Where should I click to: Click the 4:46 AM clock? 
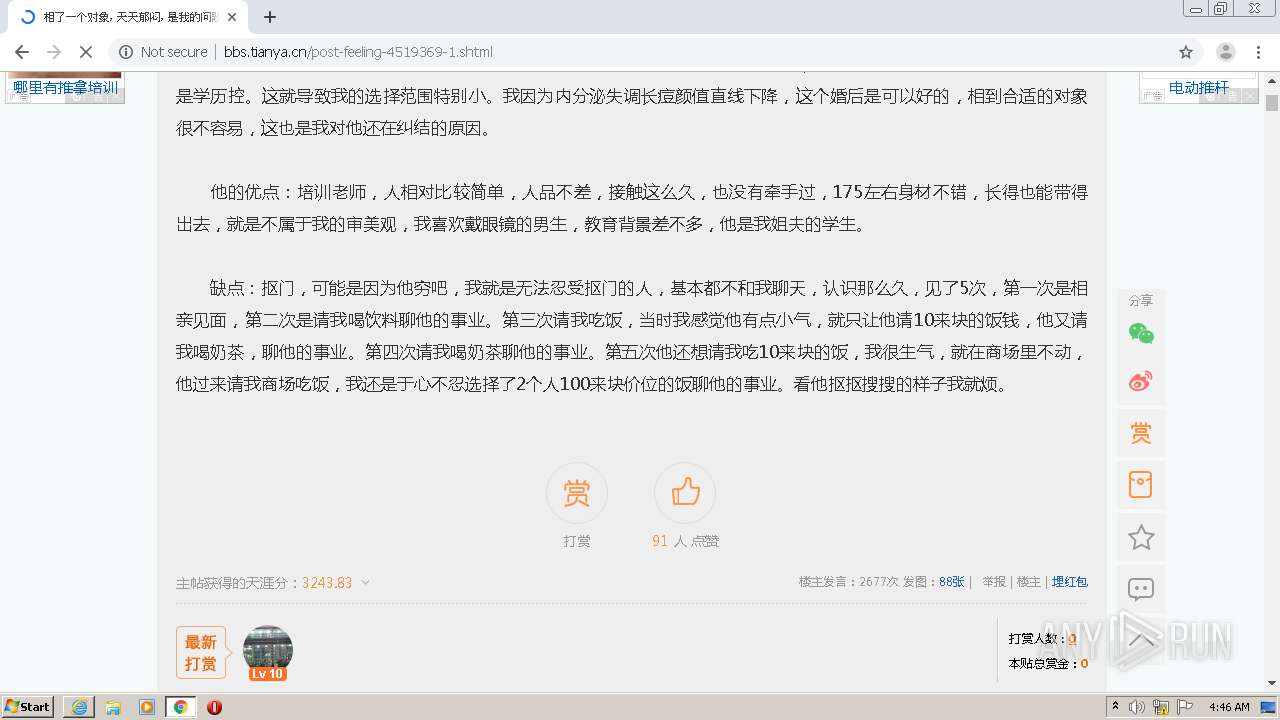[1229, 707]
